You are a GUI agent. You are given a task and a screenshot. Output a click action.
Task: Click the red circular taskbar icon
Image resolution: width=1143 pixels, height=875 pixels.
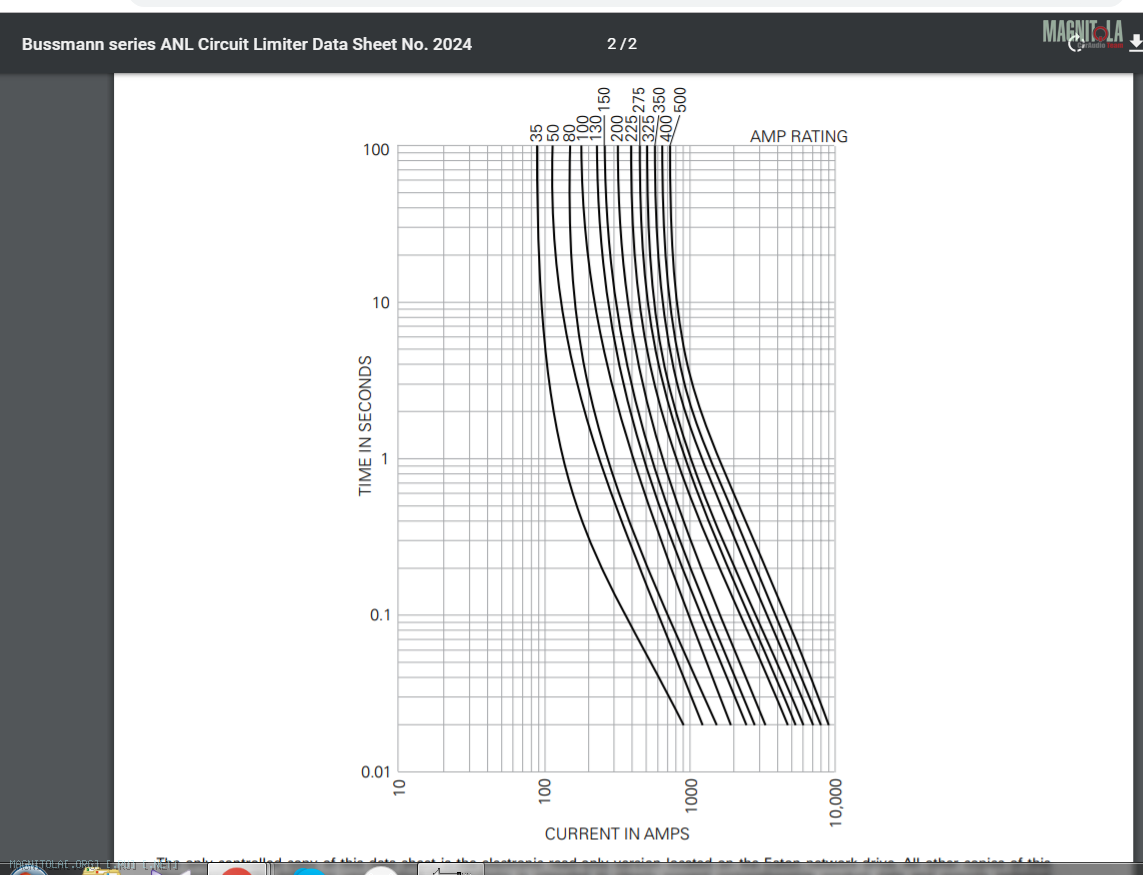236,870
